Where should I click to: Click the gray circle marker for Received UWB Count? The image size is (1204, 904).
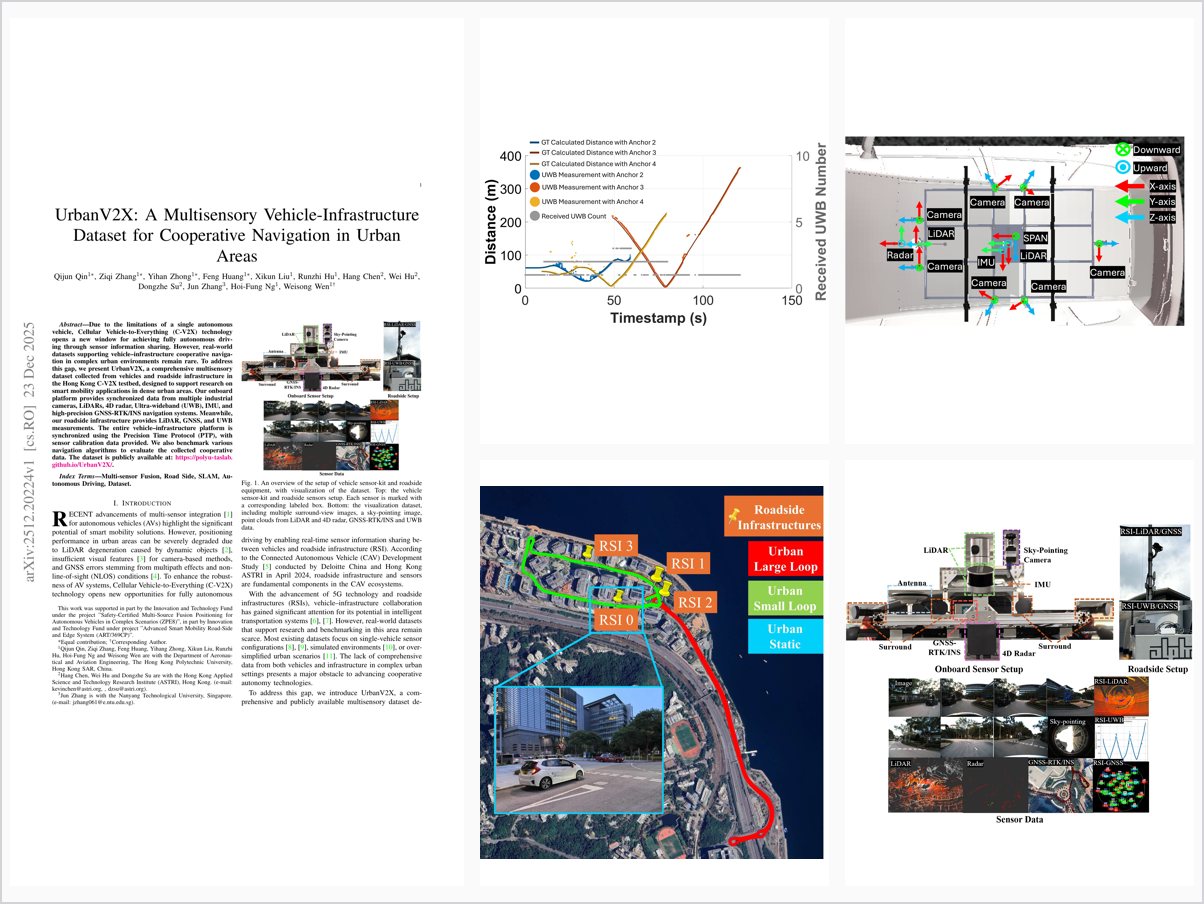click(x=537, y=215)
